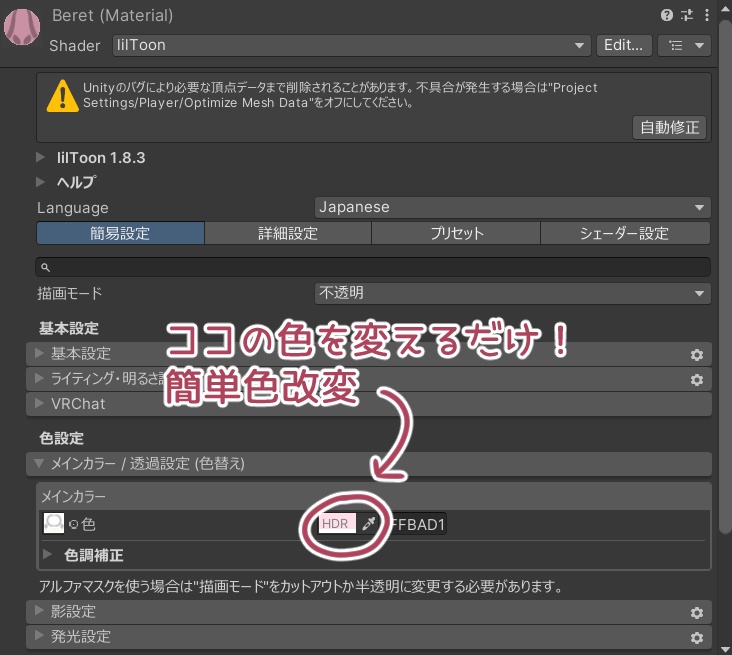Expand the 影設定 foldout
732x655 pixels.
[x=369, y=612]
